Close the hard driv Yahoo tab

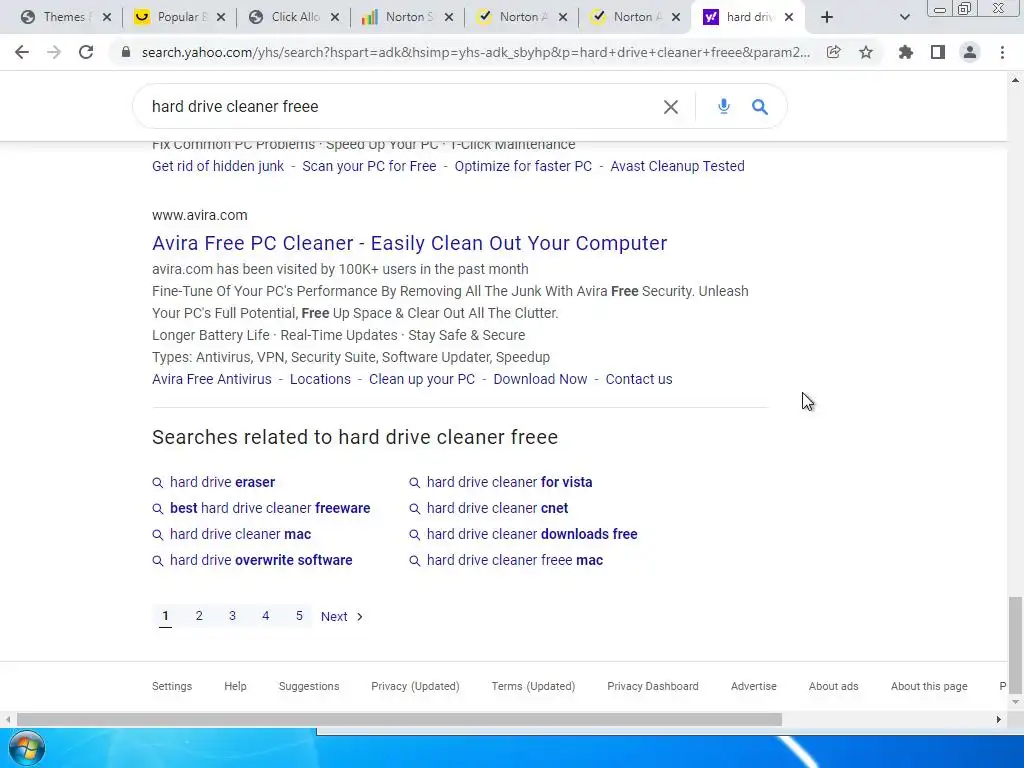[789, 17]
